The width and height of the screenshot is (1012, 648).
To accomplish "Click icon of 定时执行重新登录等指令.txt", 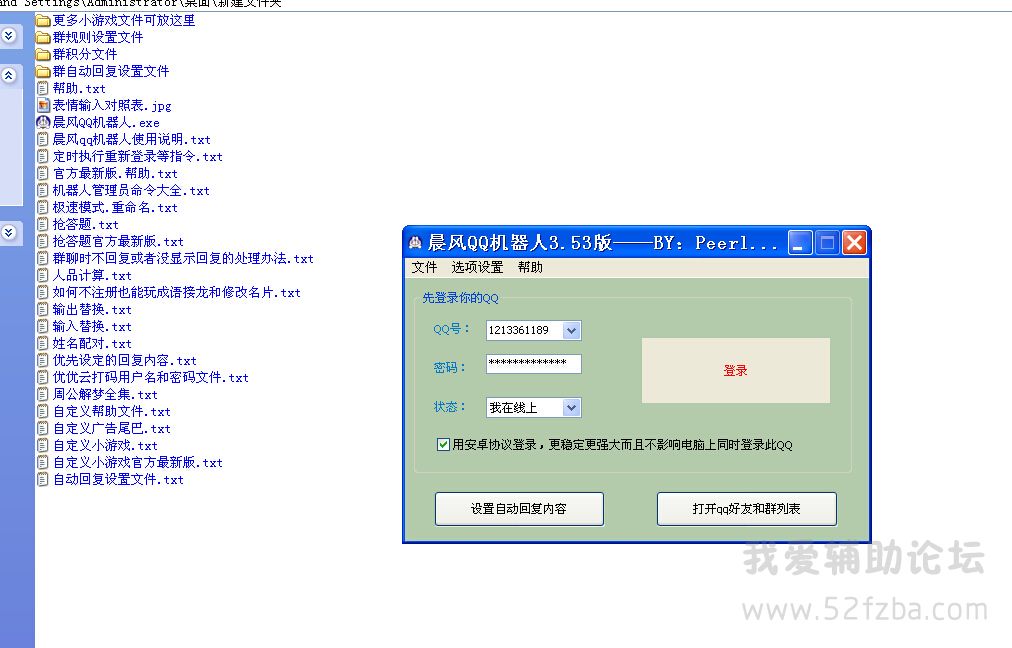I will point(43,156).
